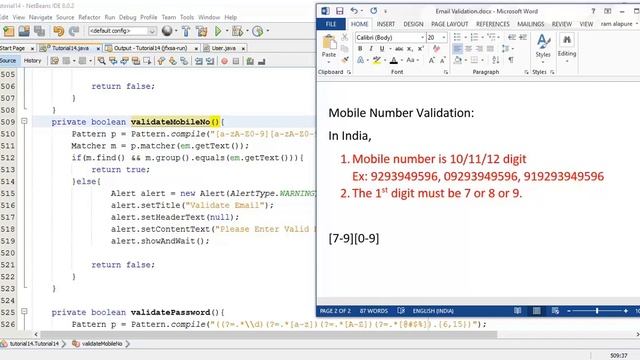This screenshot has height=360, width=640.
Task: Click the Format Painter brush icon
Action: [345, 60]
